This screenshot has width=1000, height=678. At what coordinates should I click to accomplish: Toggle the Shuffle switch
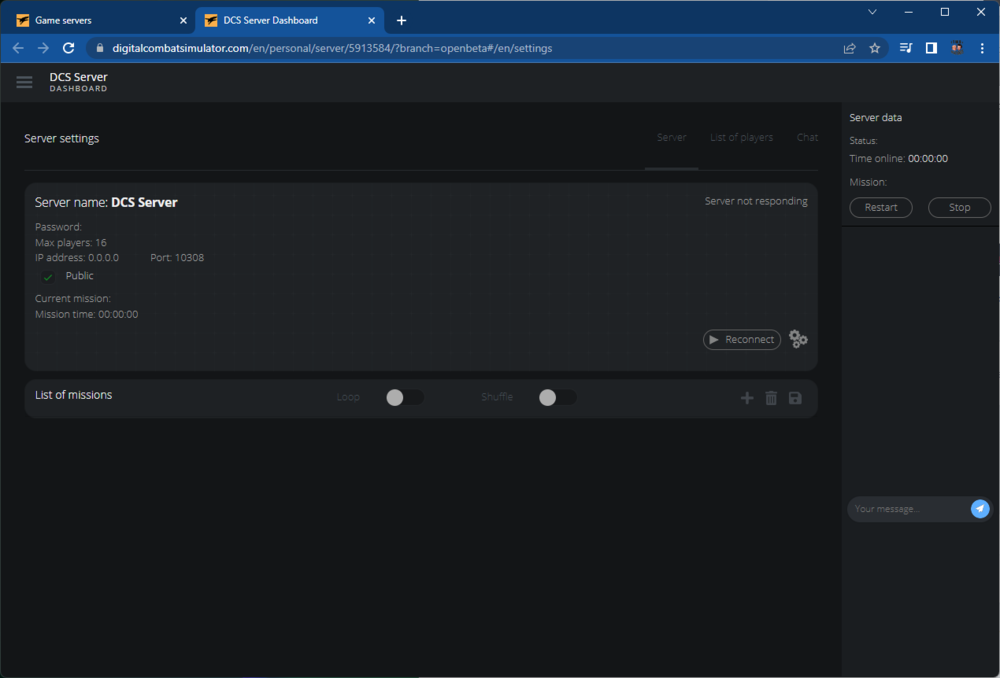coord(557,397)
